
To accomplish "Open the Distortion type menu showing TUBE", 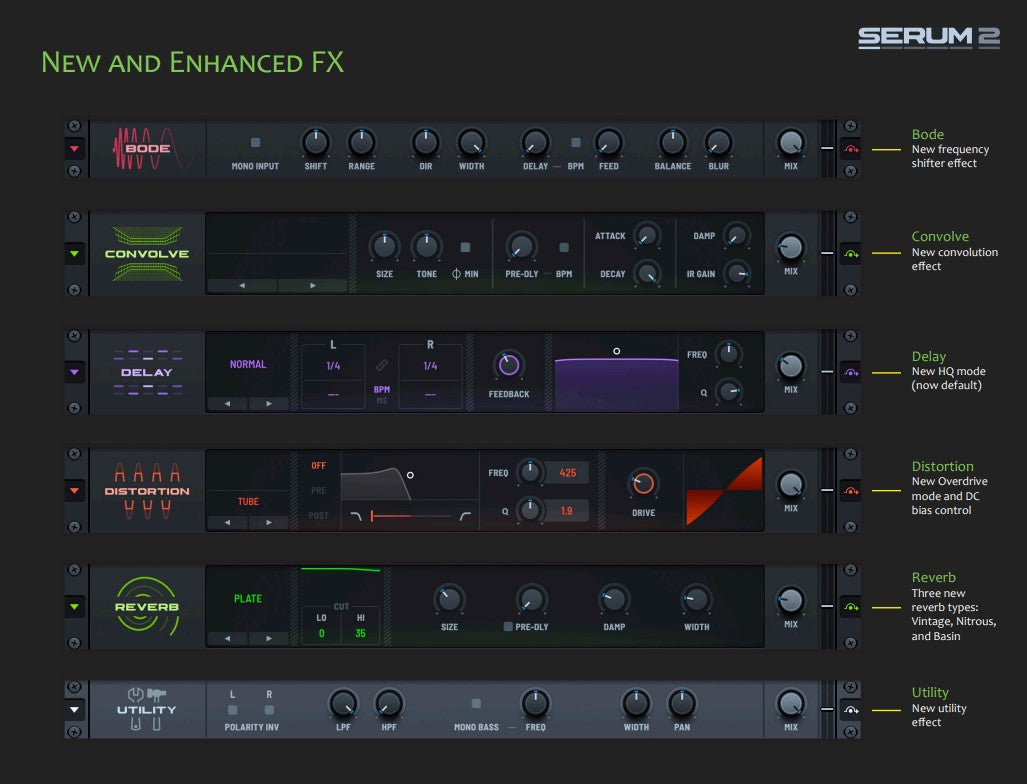I will point(248,502).
